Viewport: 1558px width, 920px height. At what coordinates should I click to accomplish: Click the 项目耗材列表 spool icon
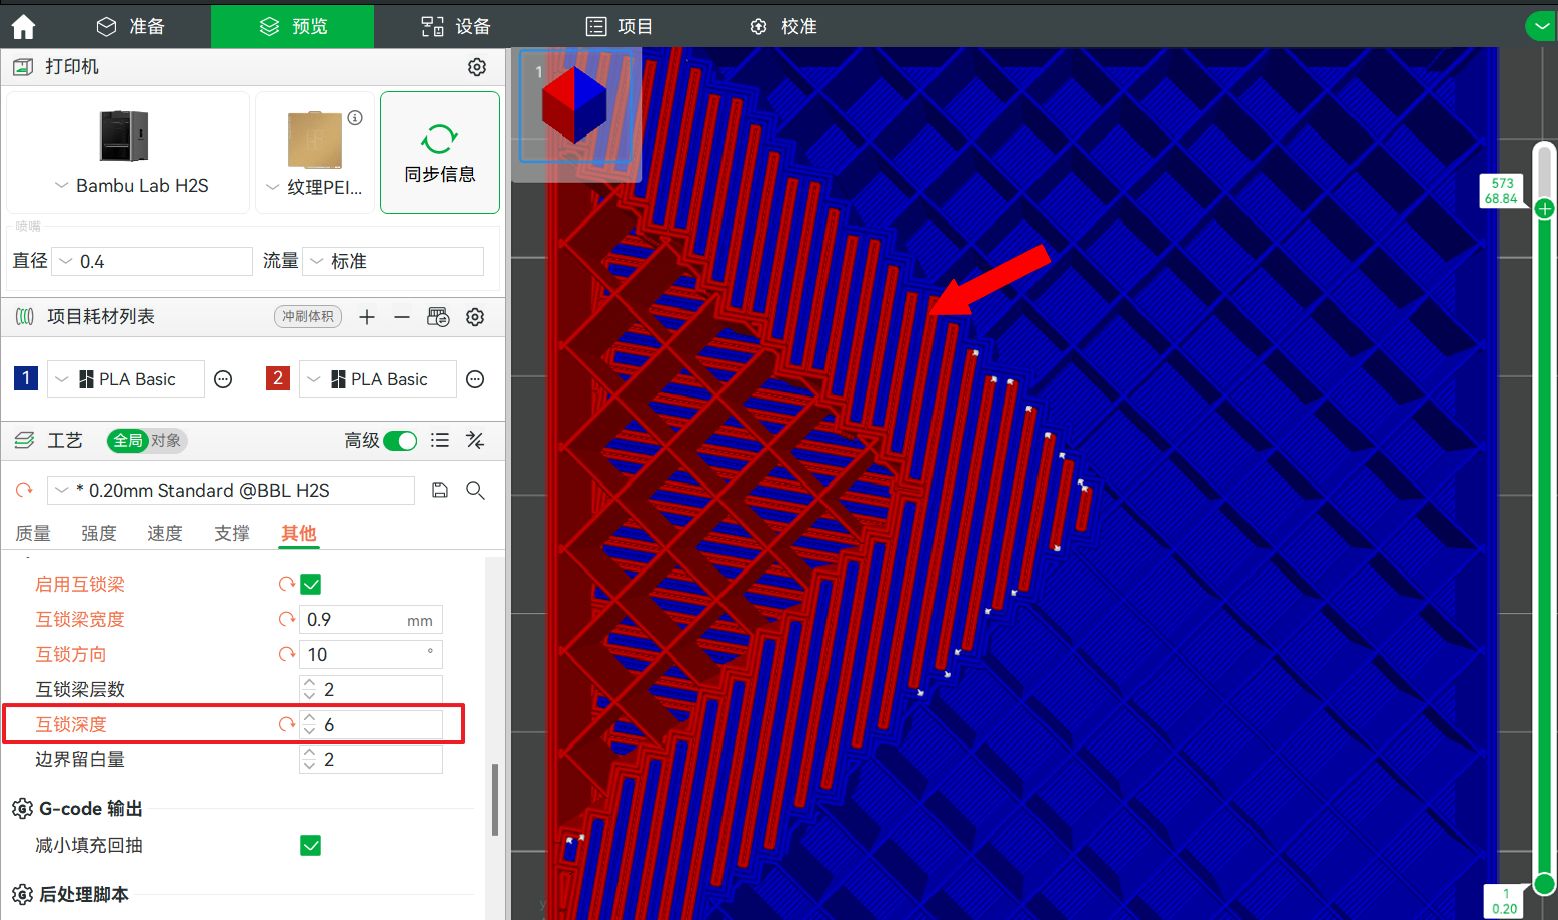[x=25, y=317]
